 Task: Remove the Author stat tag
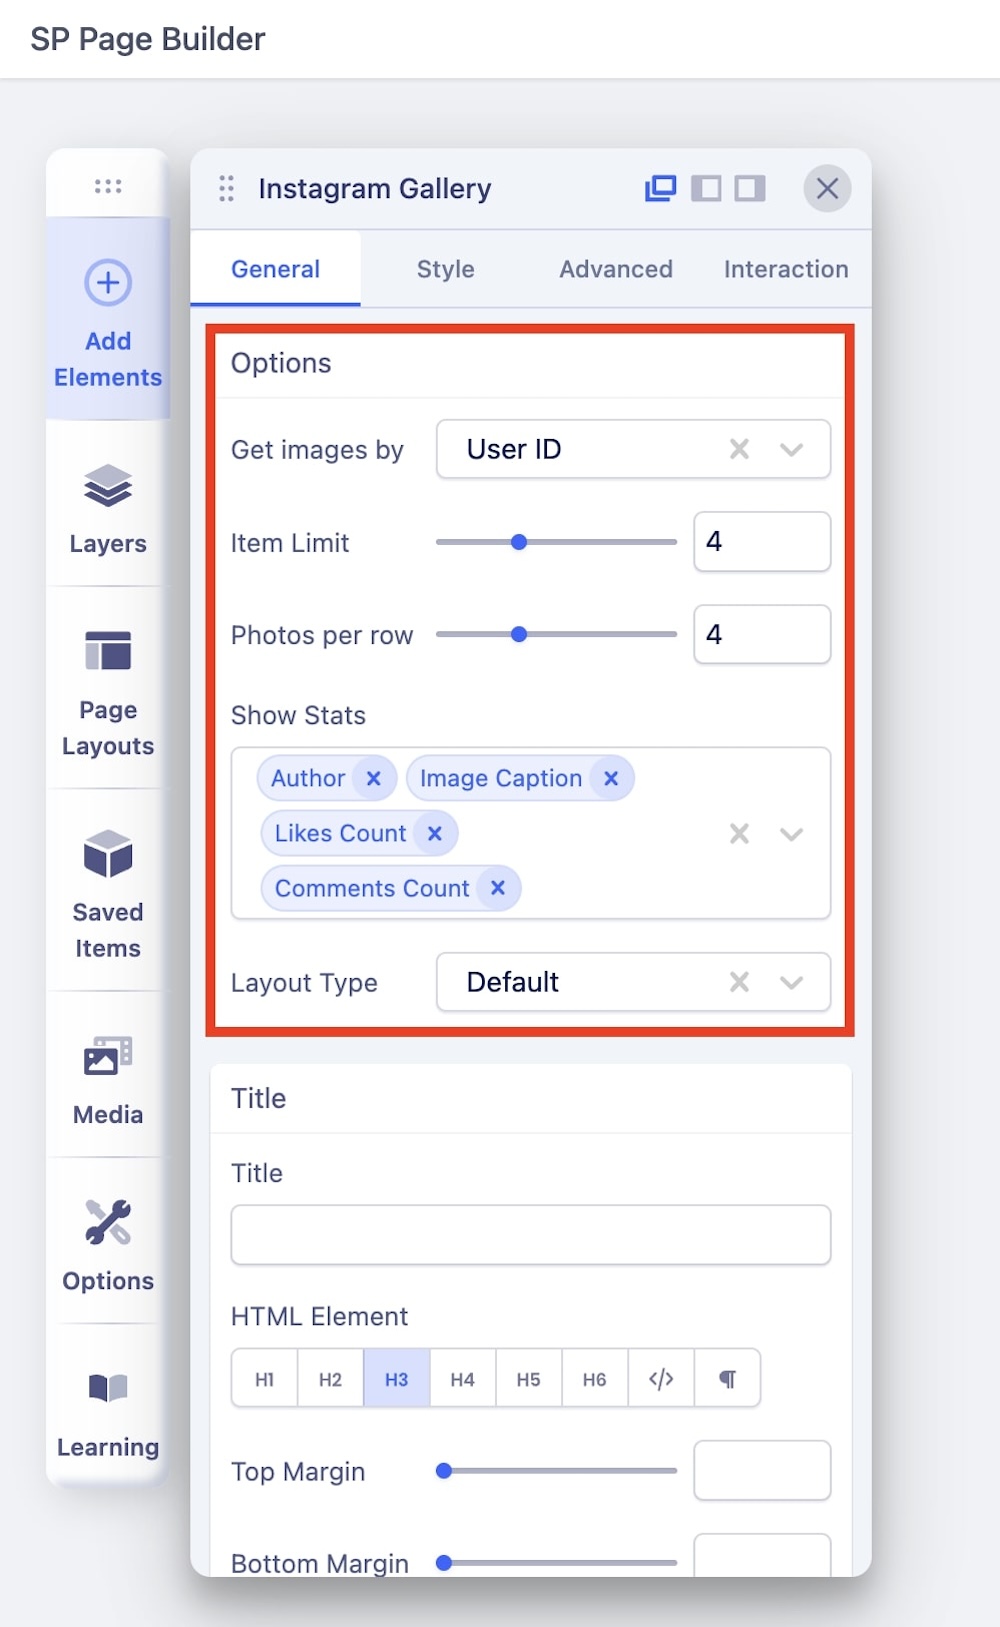click(373, 778)
